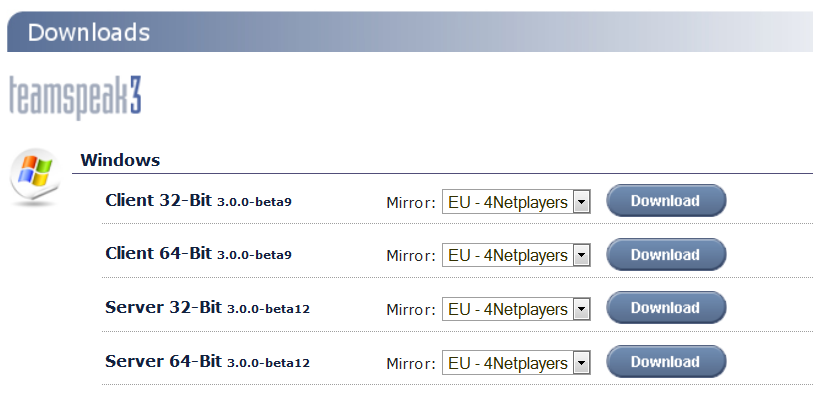Open Mirror dropdown for Server 64-Bit
This screenshot has width=813, height=395.
[x=516, y=363]
